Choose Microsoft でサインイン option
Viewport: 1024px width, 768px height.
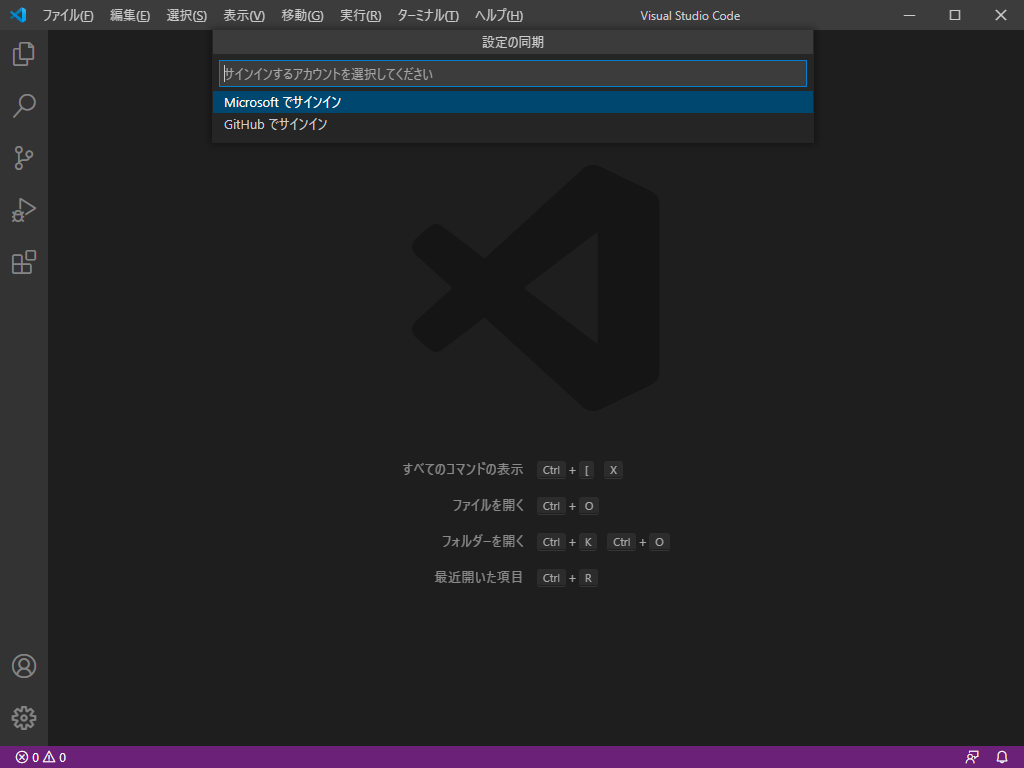(513, 102)
